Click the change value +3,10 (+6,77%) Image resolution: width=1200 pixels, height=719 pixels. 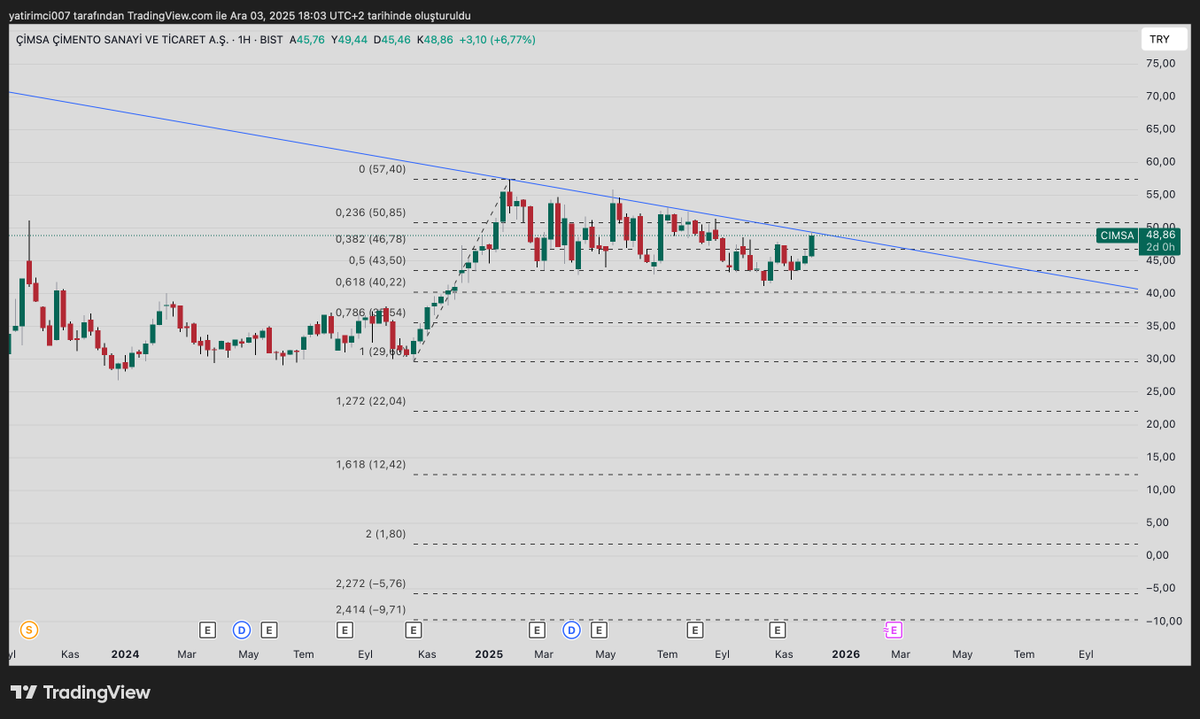click(497, 40)
